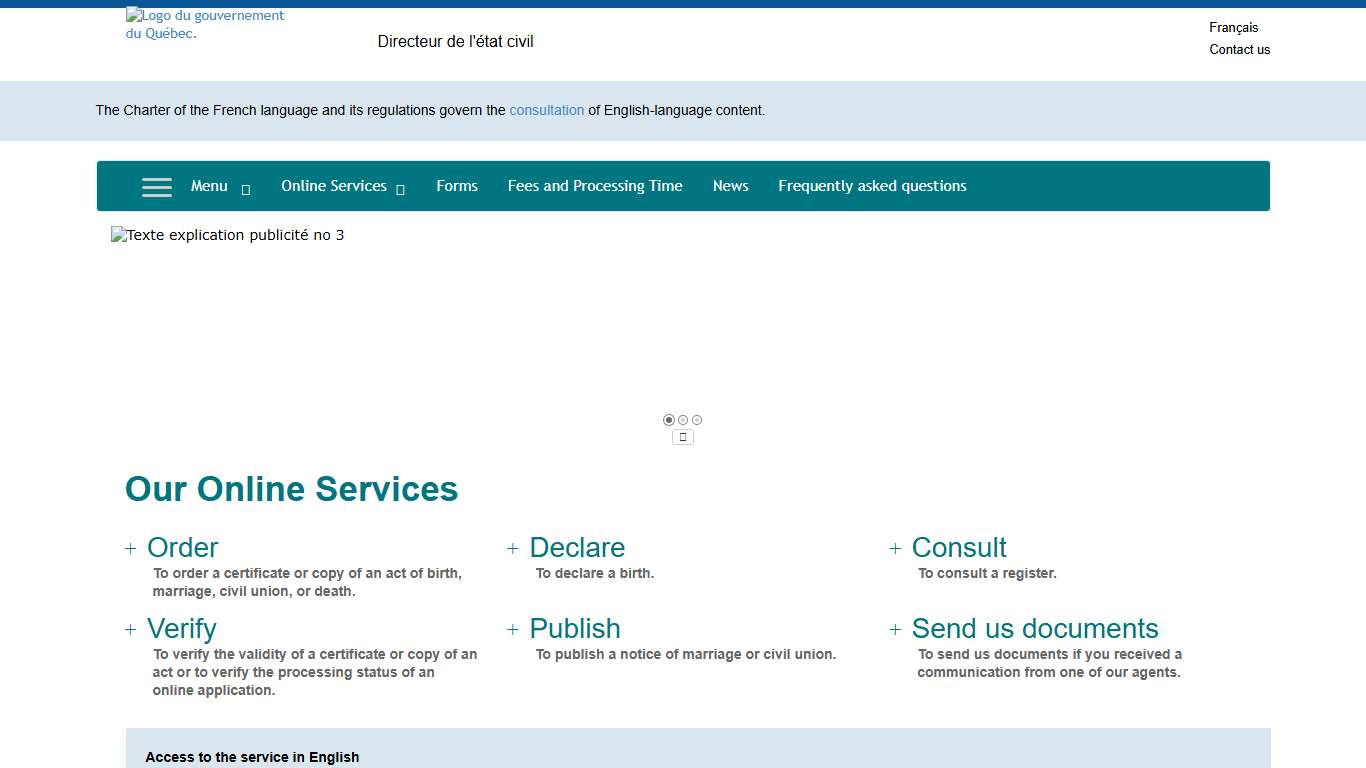Open the Forms menu item
This screenshot has height=768, width=1366.
pyautogui.click(x=457, y=186)
